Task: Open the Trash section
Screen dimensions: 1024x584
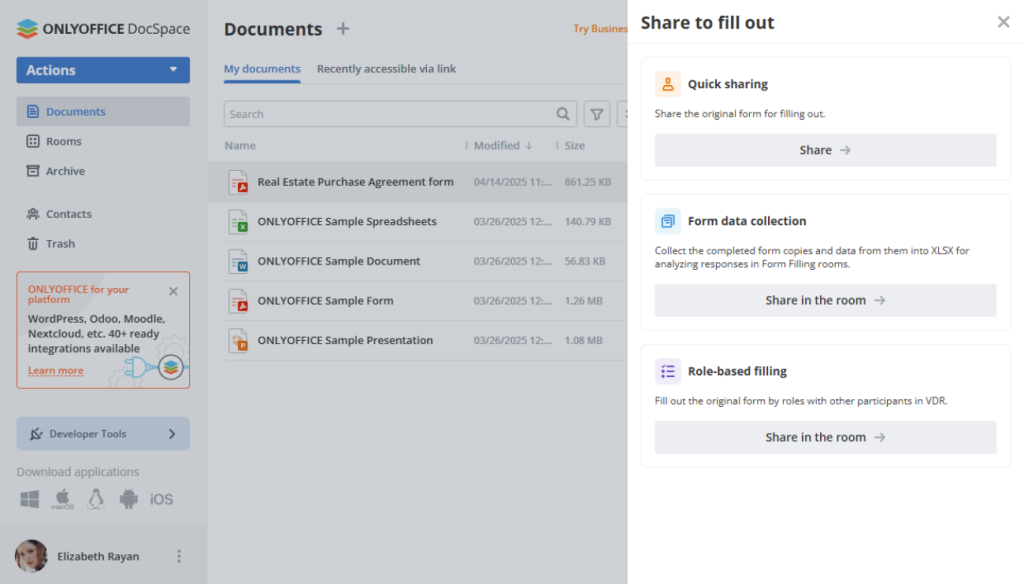Action: (x=60, y=243)
